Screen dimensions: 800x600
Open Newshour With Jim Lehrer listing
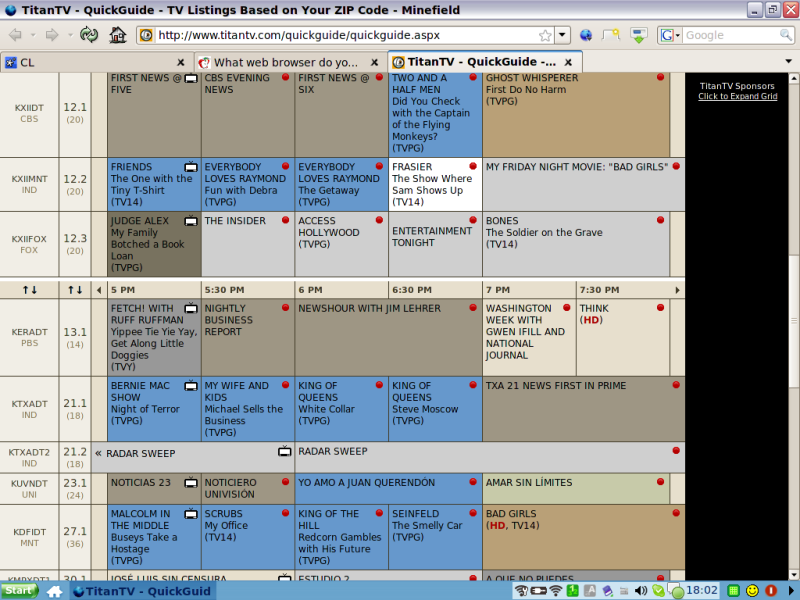tap(388, 338)
